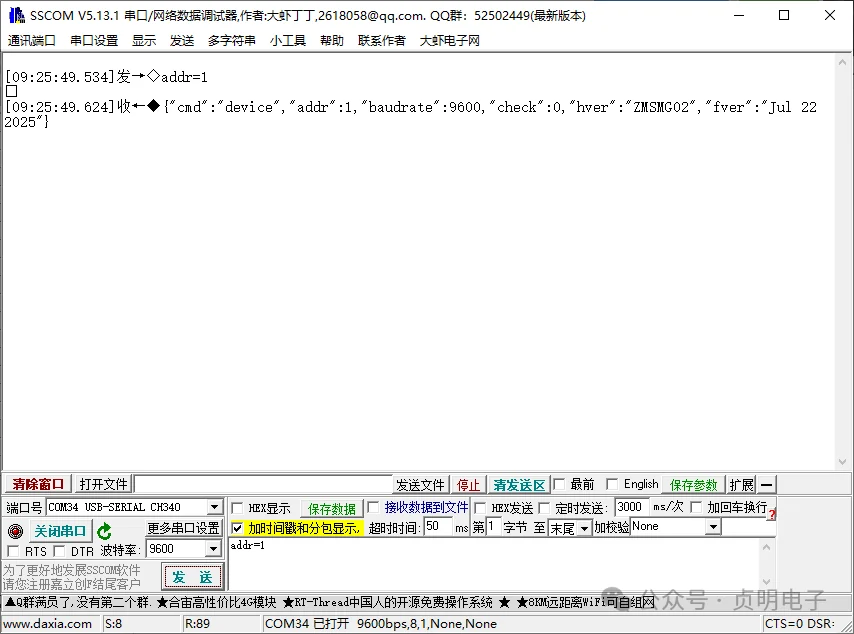This screenshot has height=634, width=854.
Task: Open the 端口号 COM34 port dropdown
Action: [215, 507]
